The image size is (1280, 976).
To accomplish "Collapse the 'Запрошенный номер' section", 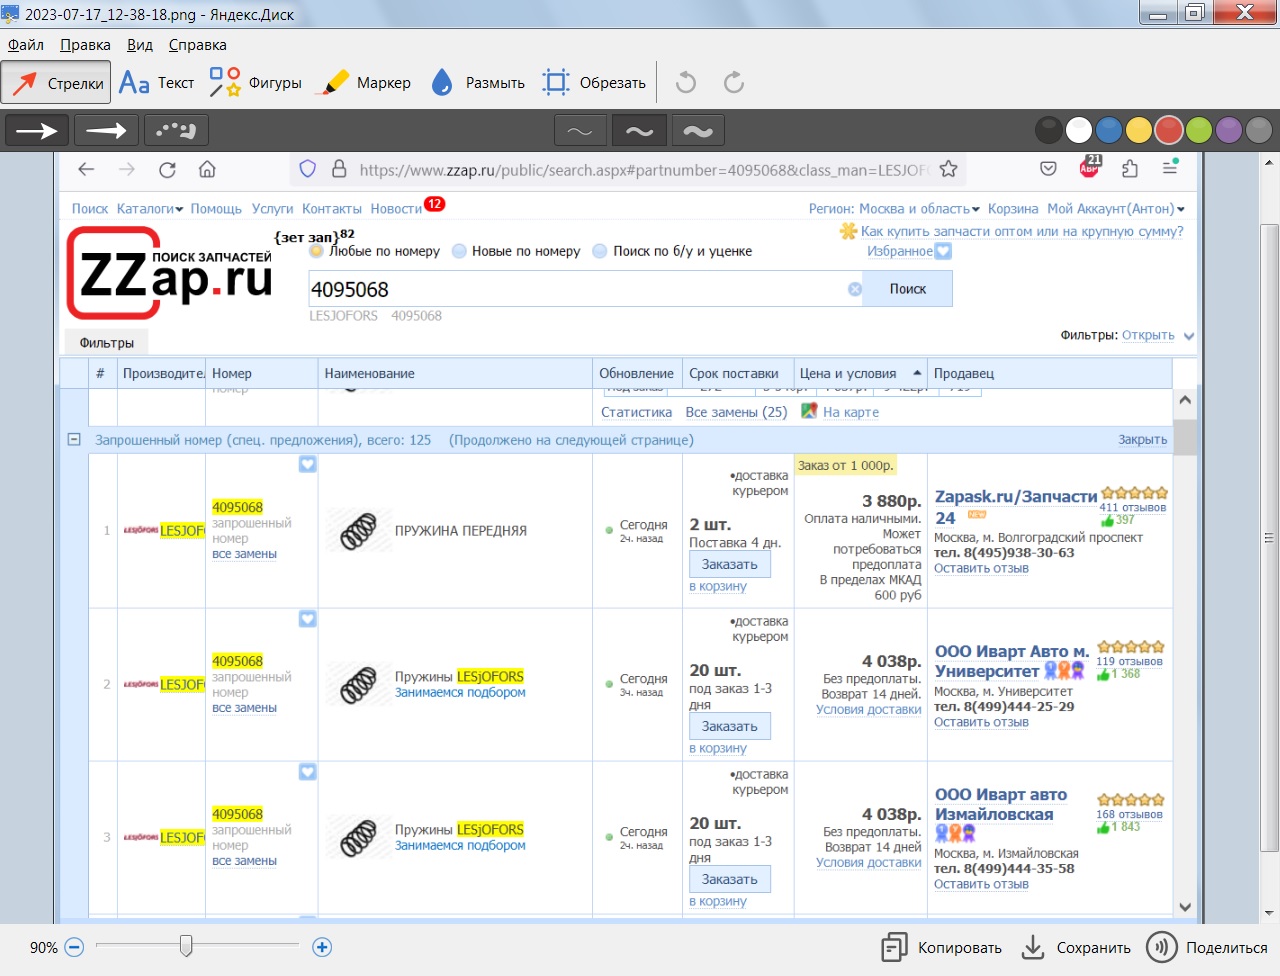I will (x=74, y=439).
